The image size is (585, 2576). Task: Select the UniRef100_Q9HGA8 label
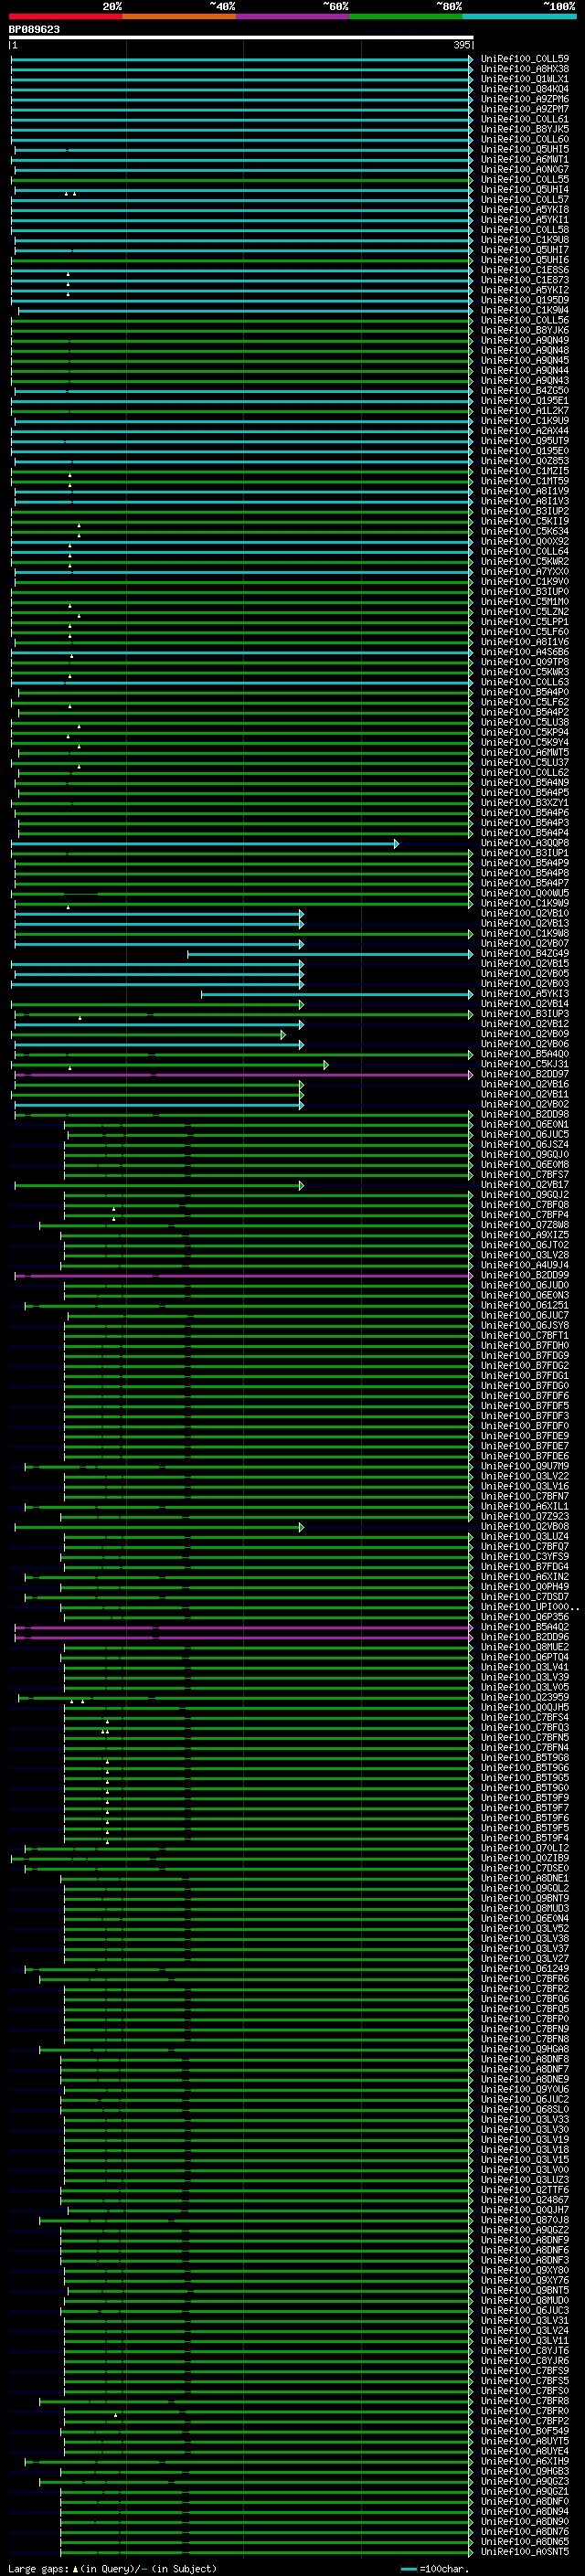click(x=525, y=2050)
